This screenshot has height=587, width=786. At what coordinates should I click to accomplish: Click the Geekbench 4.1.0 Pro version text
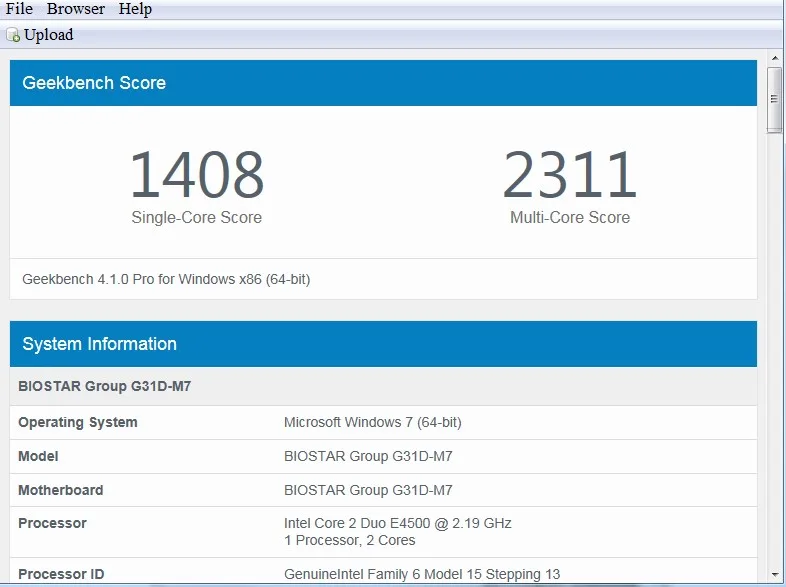tap(166, 279)
